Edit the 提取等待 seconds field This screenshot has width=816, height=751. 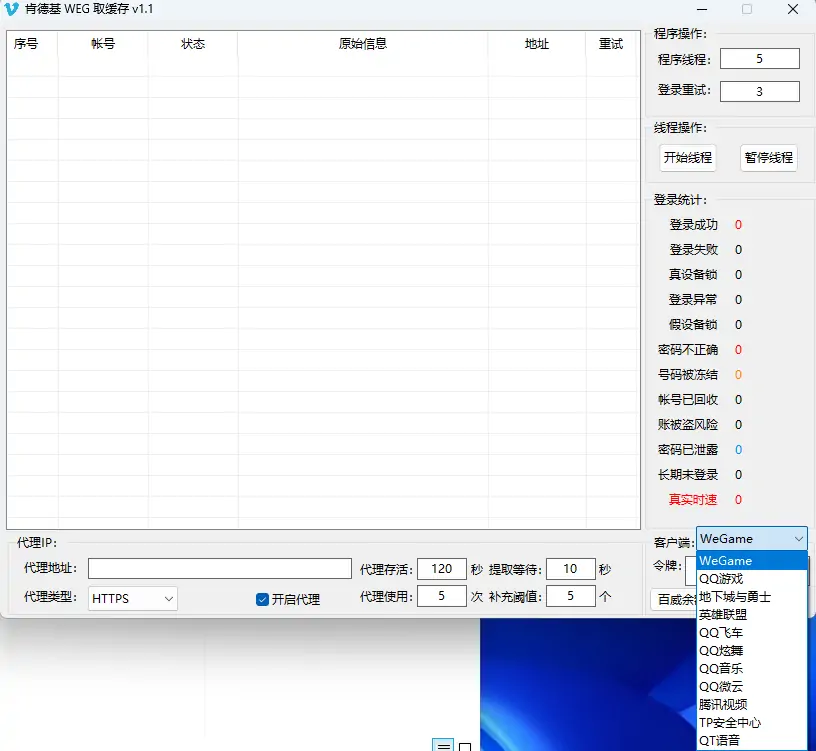coord(570,569)
